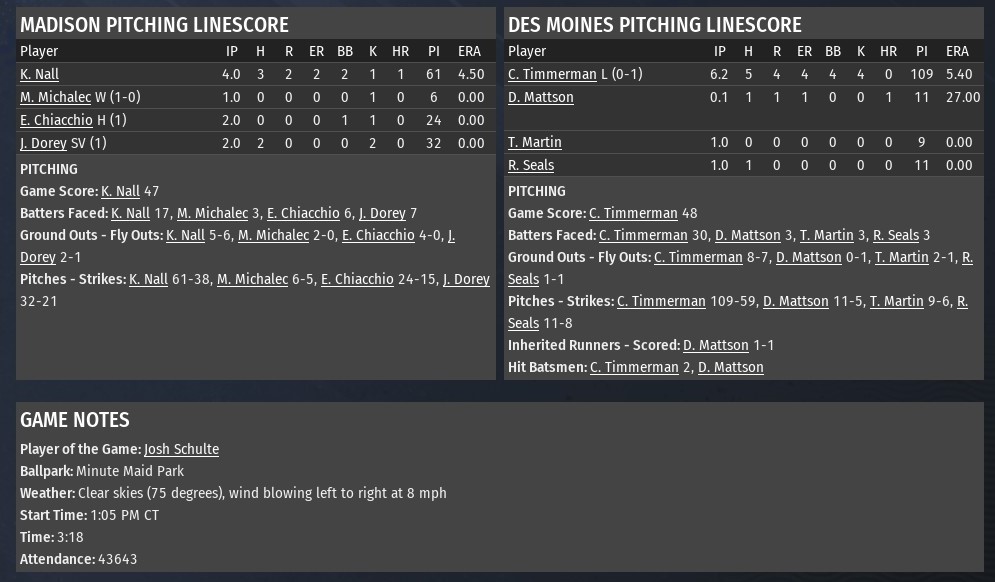This screenshot has width=995, height=582.
Task: Open J. Dorey in Madison Batters Faced line
Action: coord(381,213)
